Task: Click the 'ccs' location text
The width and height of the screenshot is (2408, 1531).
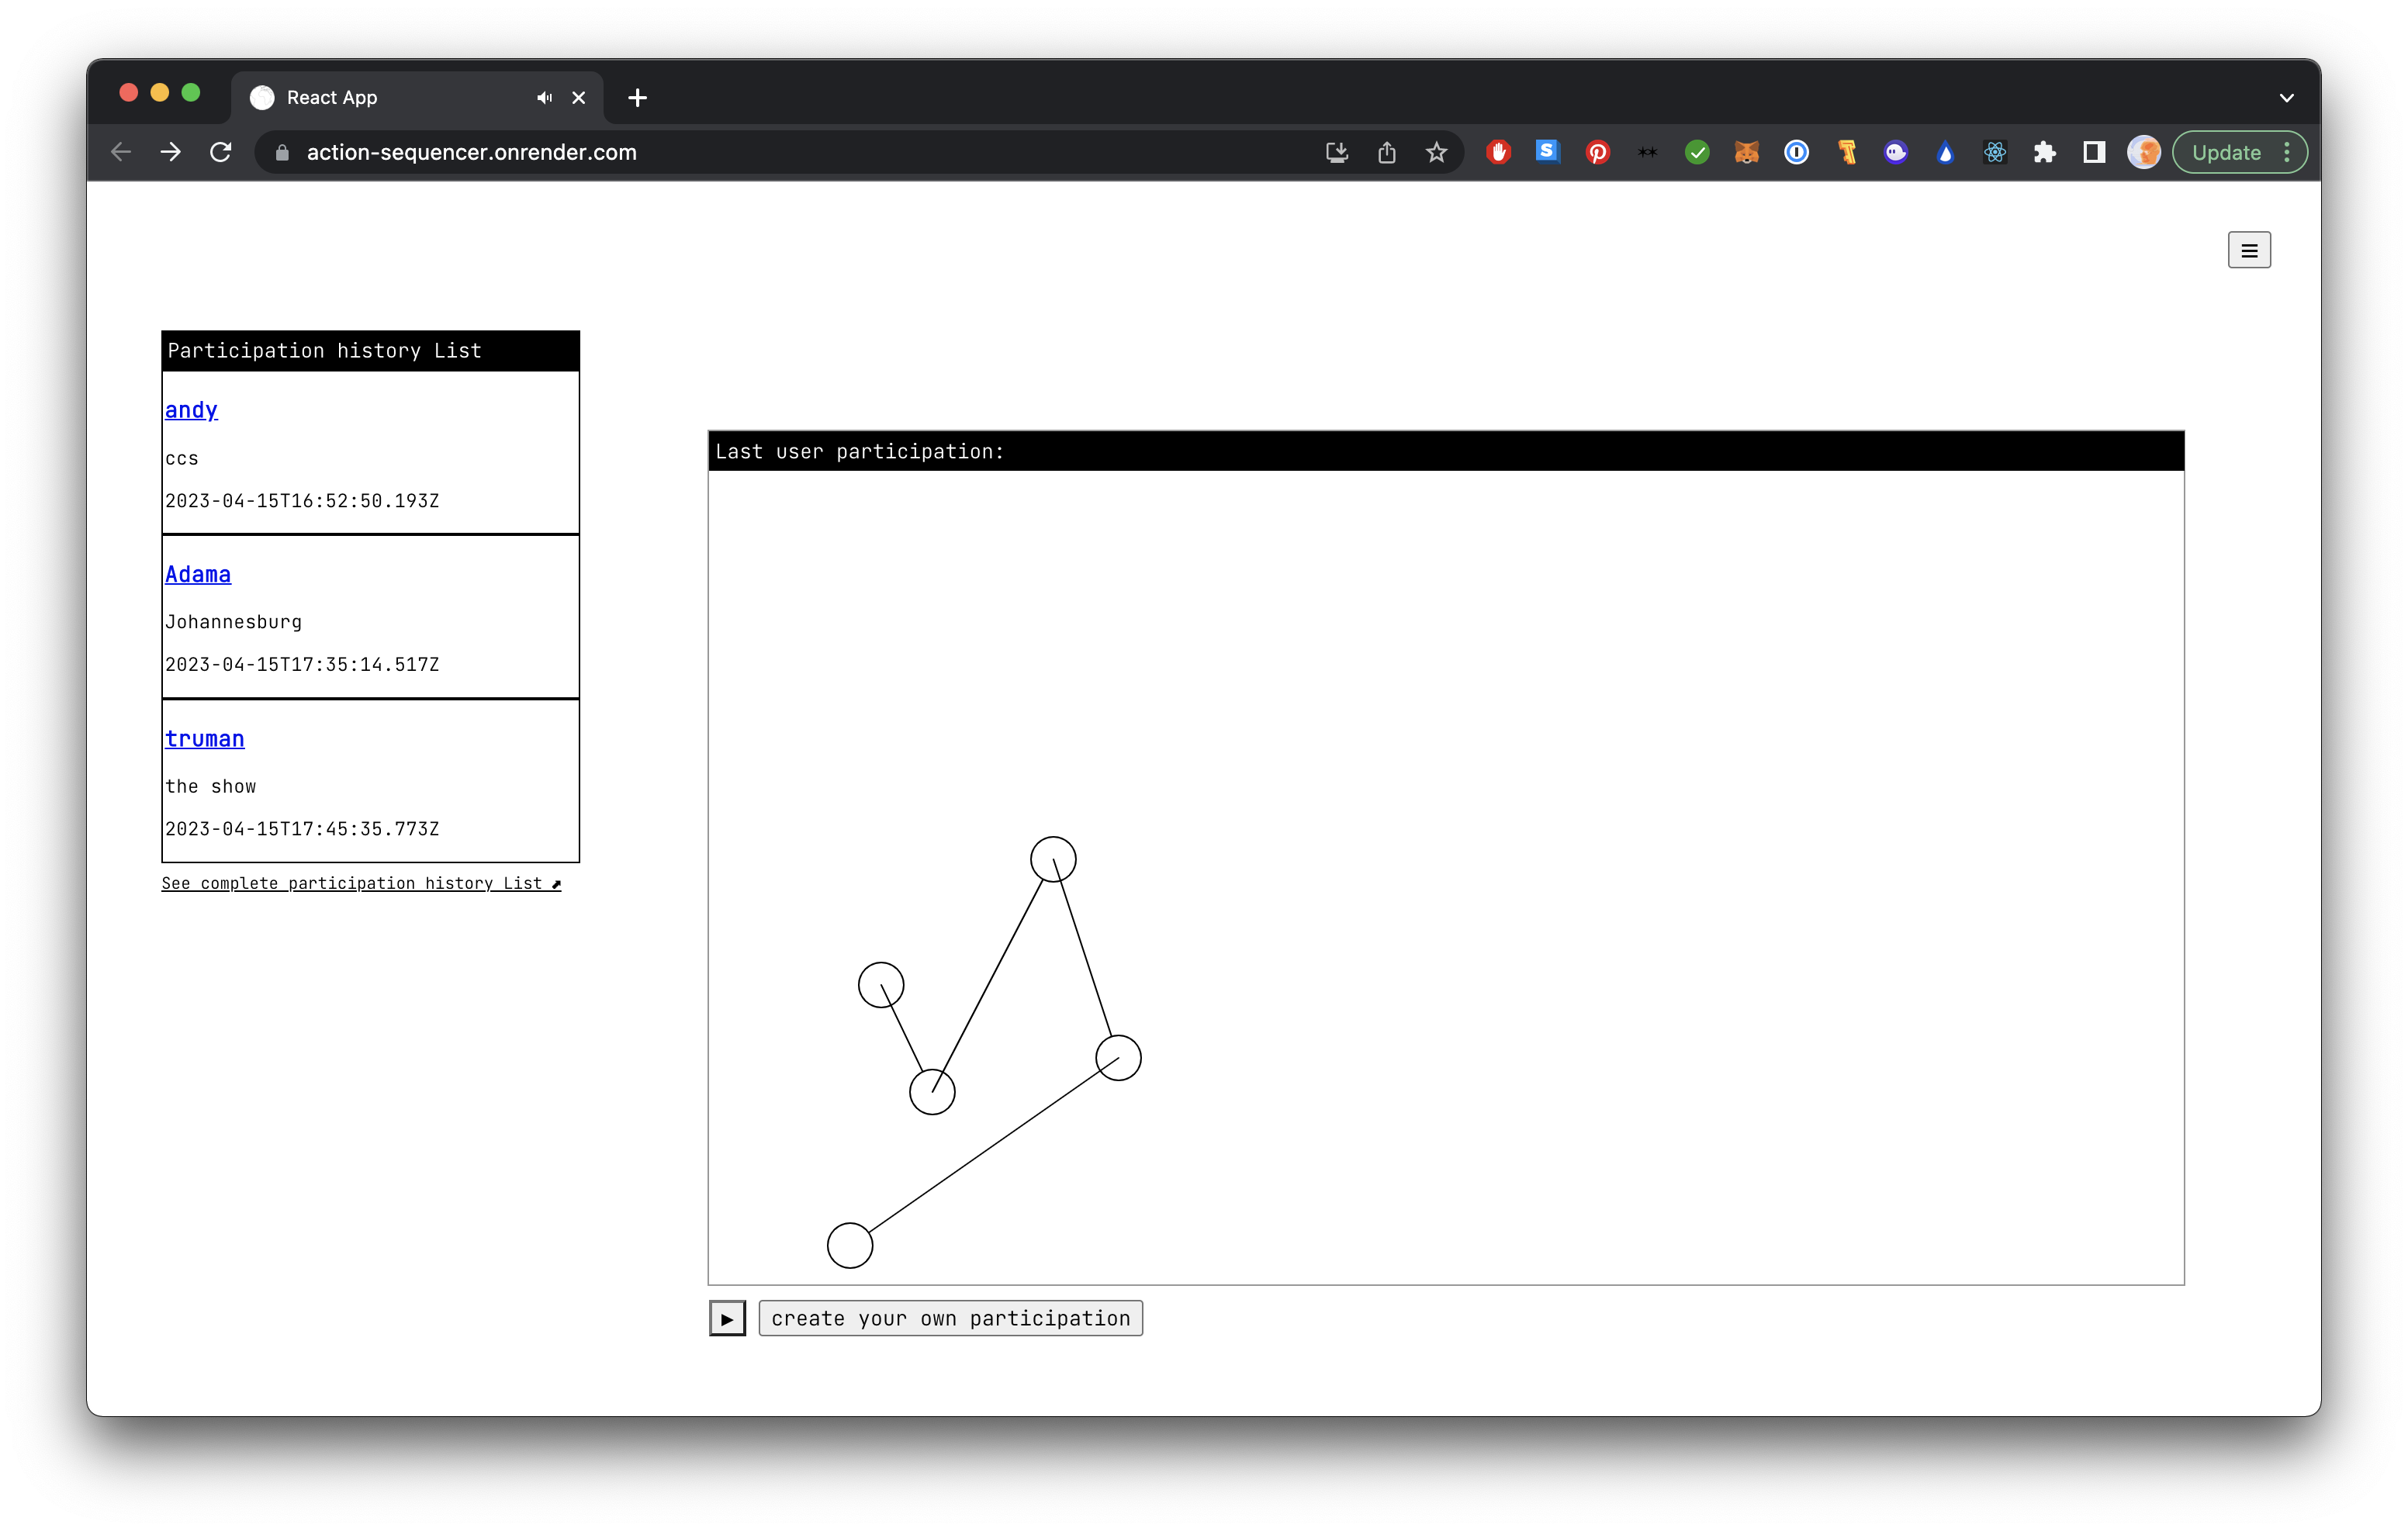Action: click(x=182, y=458)
